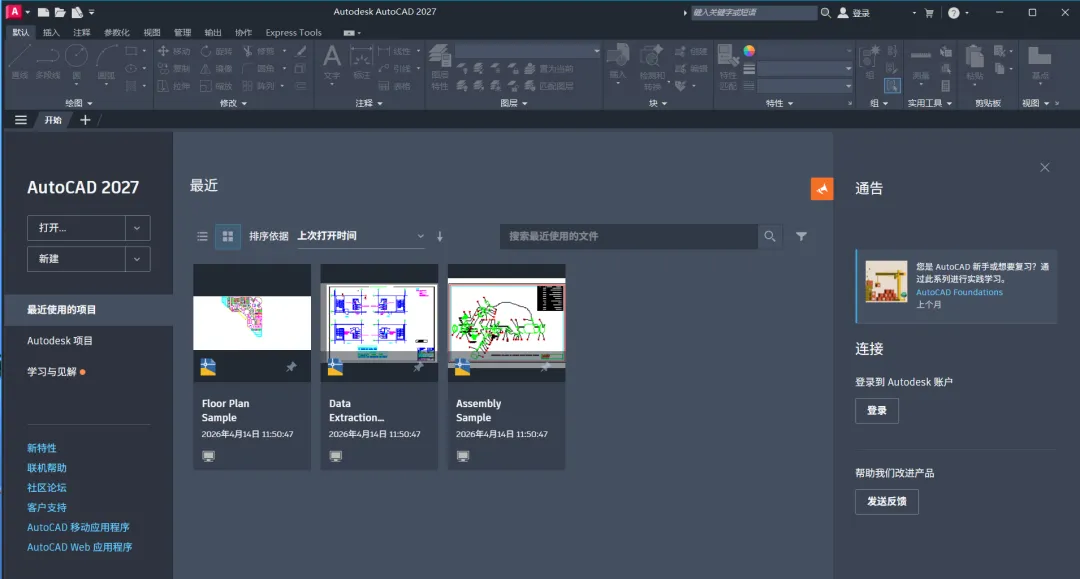The height and width of the screenshot is (579, 1080).
Task: Select the Line drawing tool
Action: click(19, 62)
